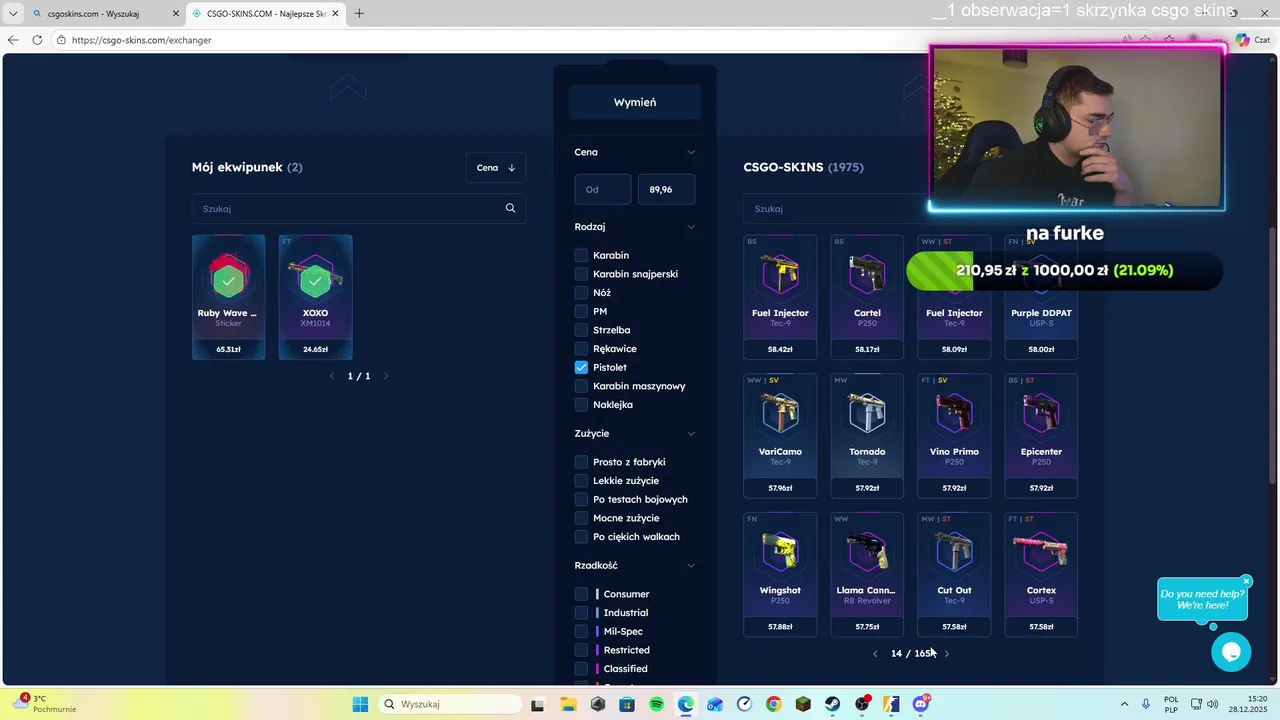This screenshot has height=720, width=1280.
Task: Open the volume tray icon
Action: tap(1213, 704)
